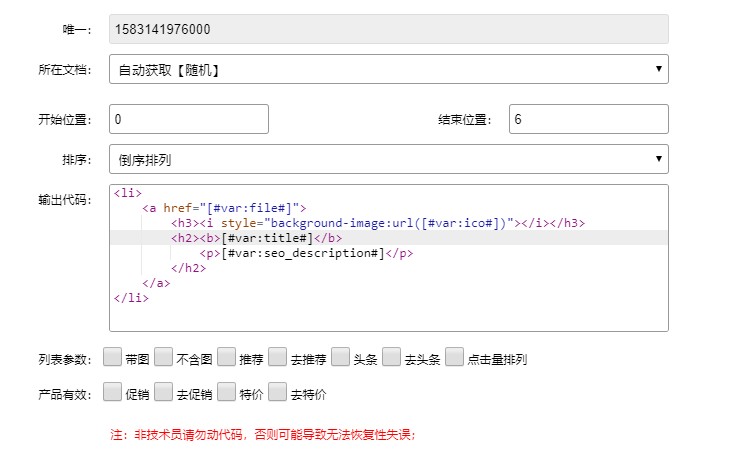Enable the 带图 checkbox
This screenshot has height=462, width=744.
112,357
